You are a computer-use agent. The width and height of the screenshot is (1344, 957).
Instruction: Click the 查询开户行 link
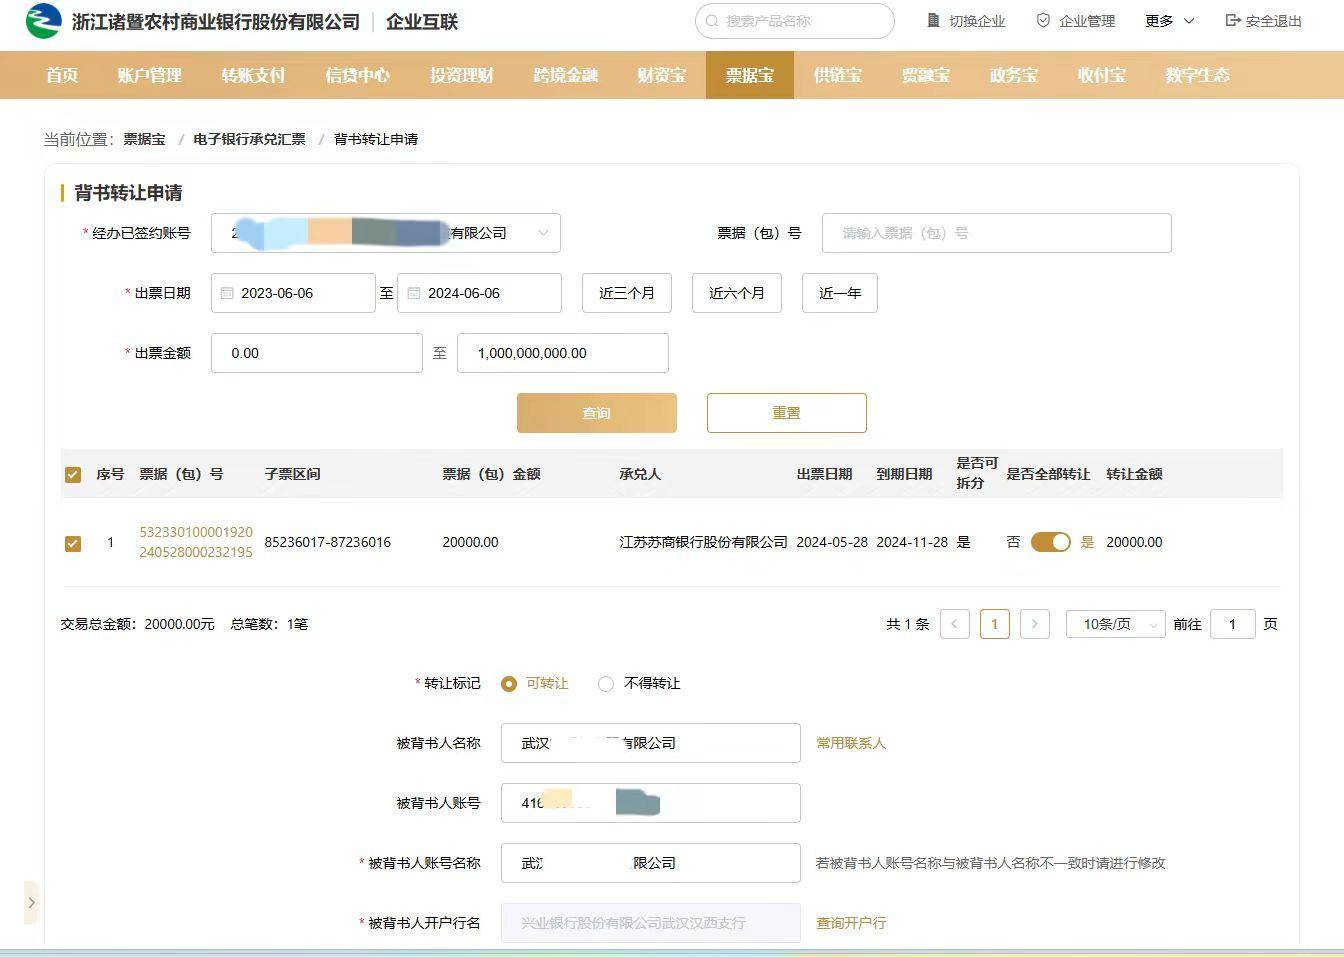click(x=851, y=923)
